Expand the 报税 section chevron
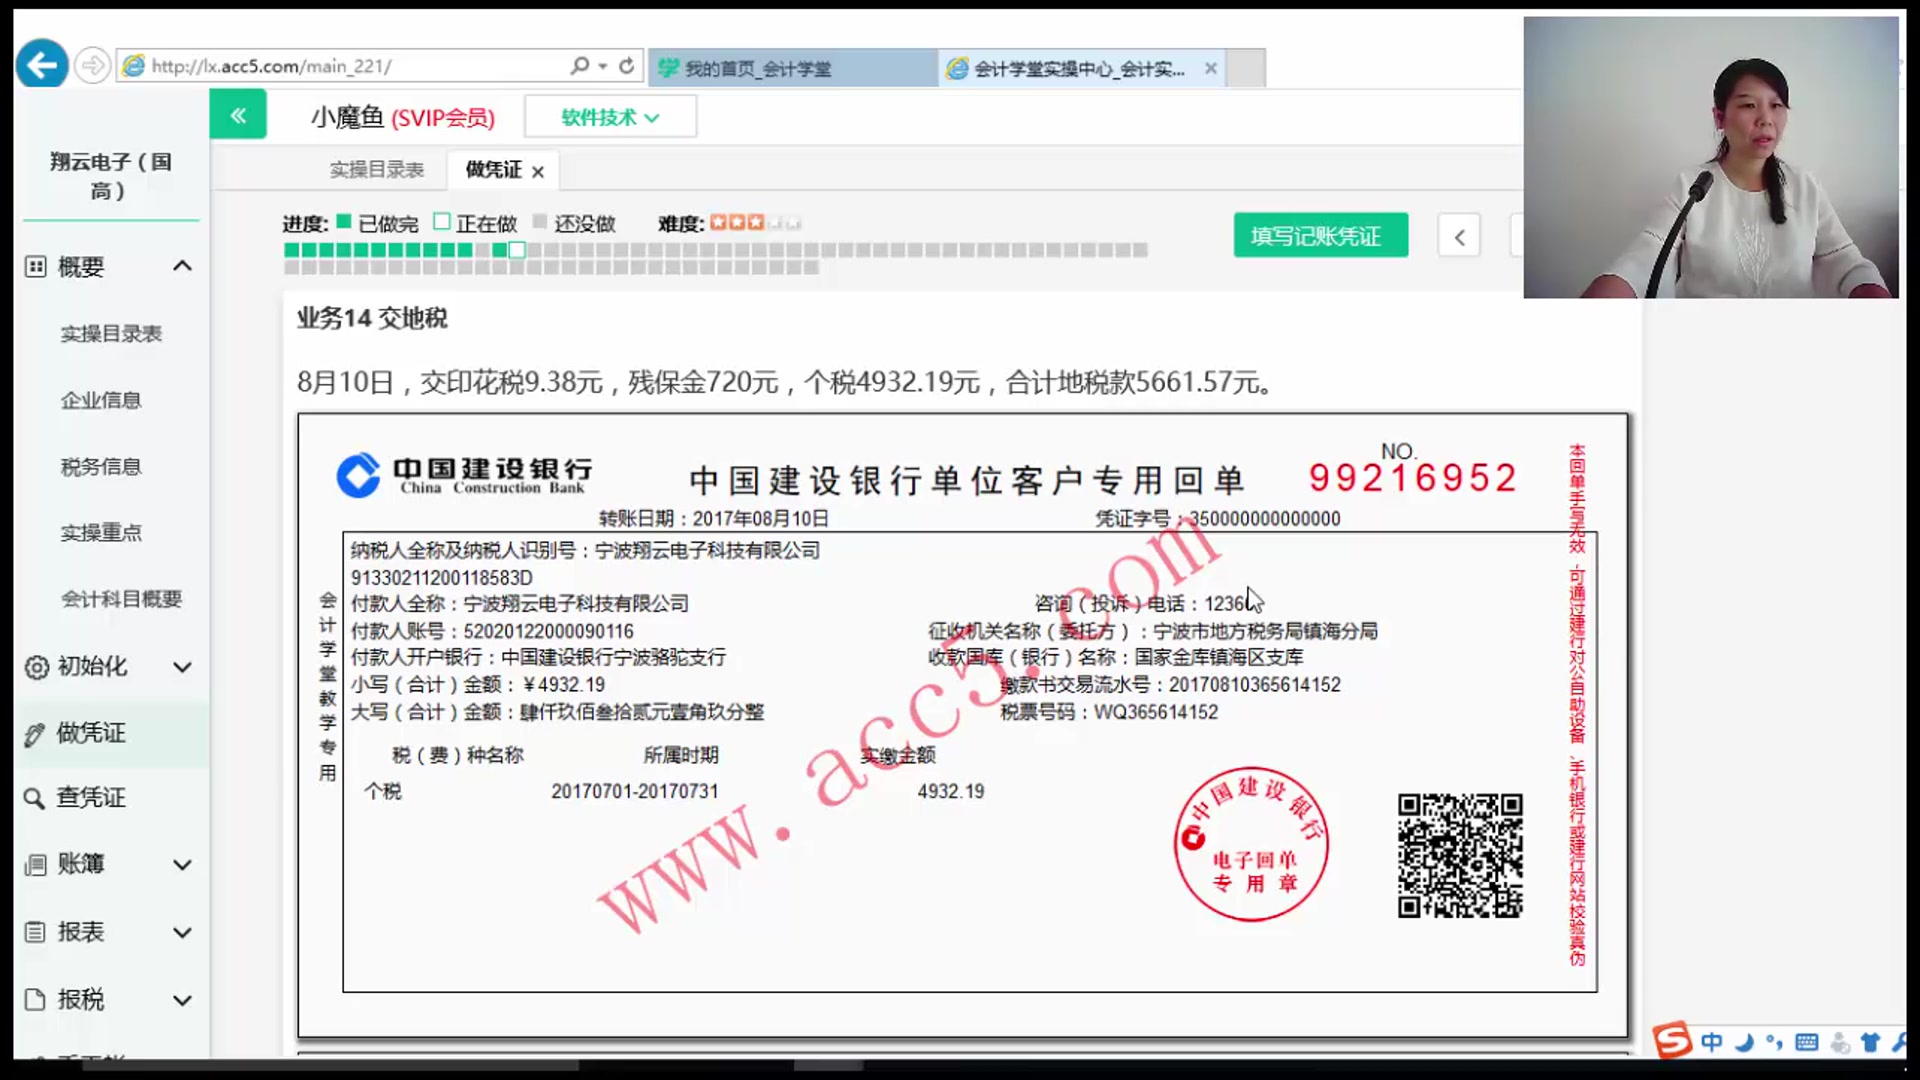The width and height of the screenshot is (1920, 1080). click(182, 1000)
